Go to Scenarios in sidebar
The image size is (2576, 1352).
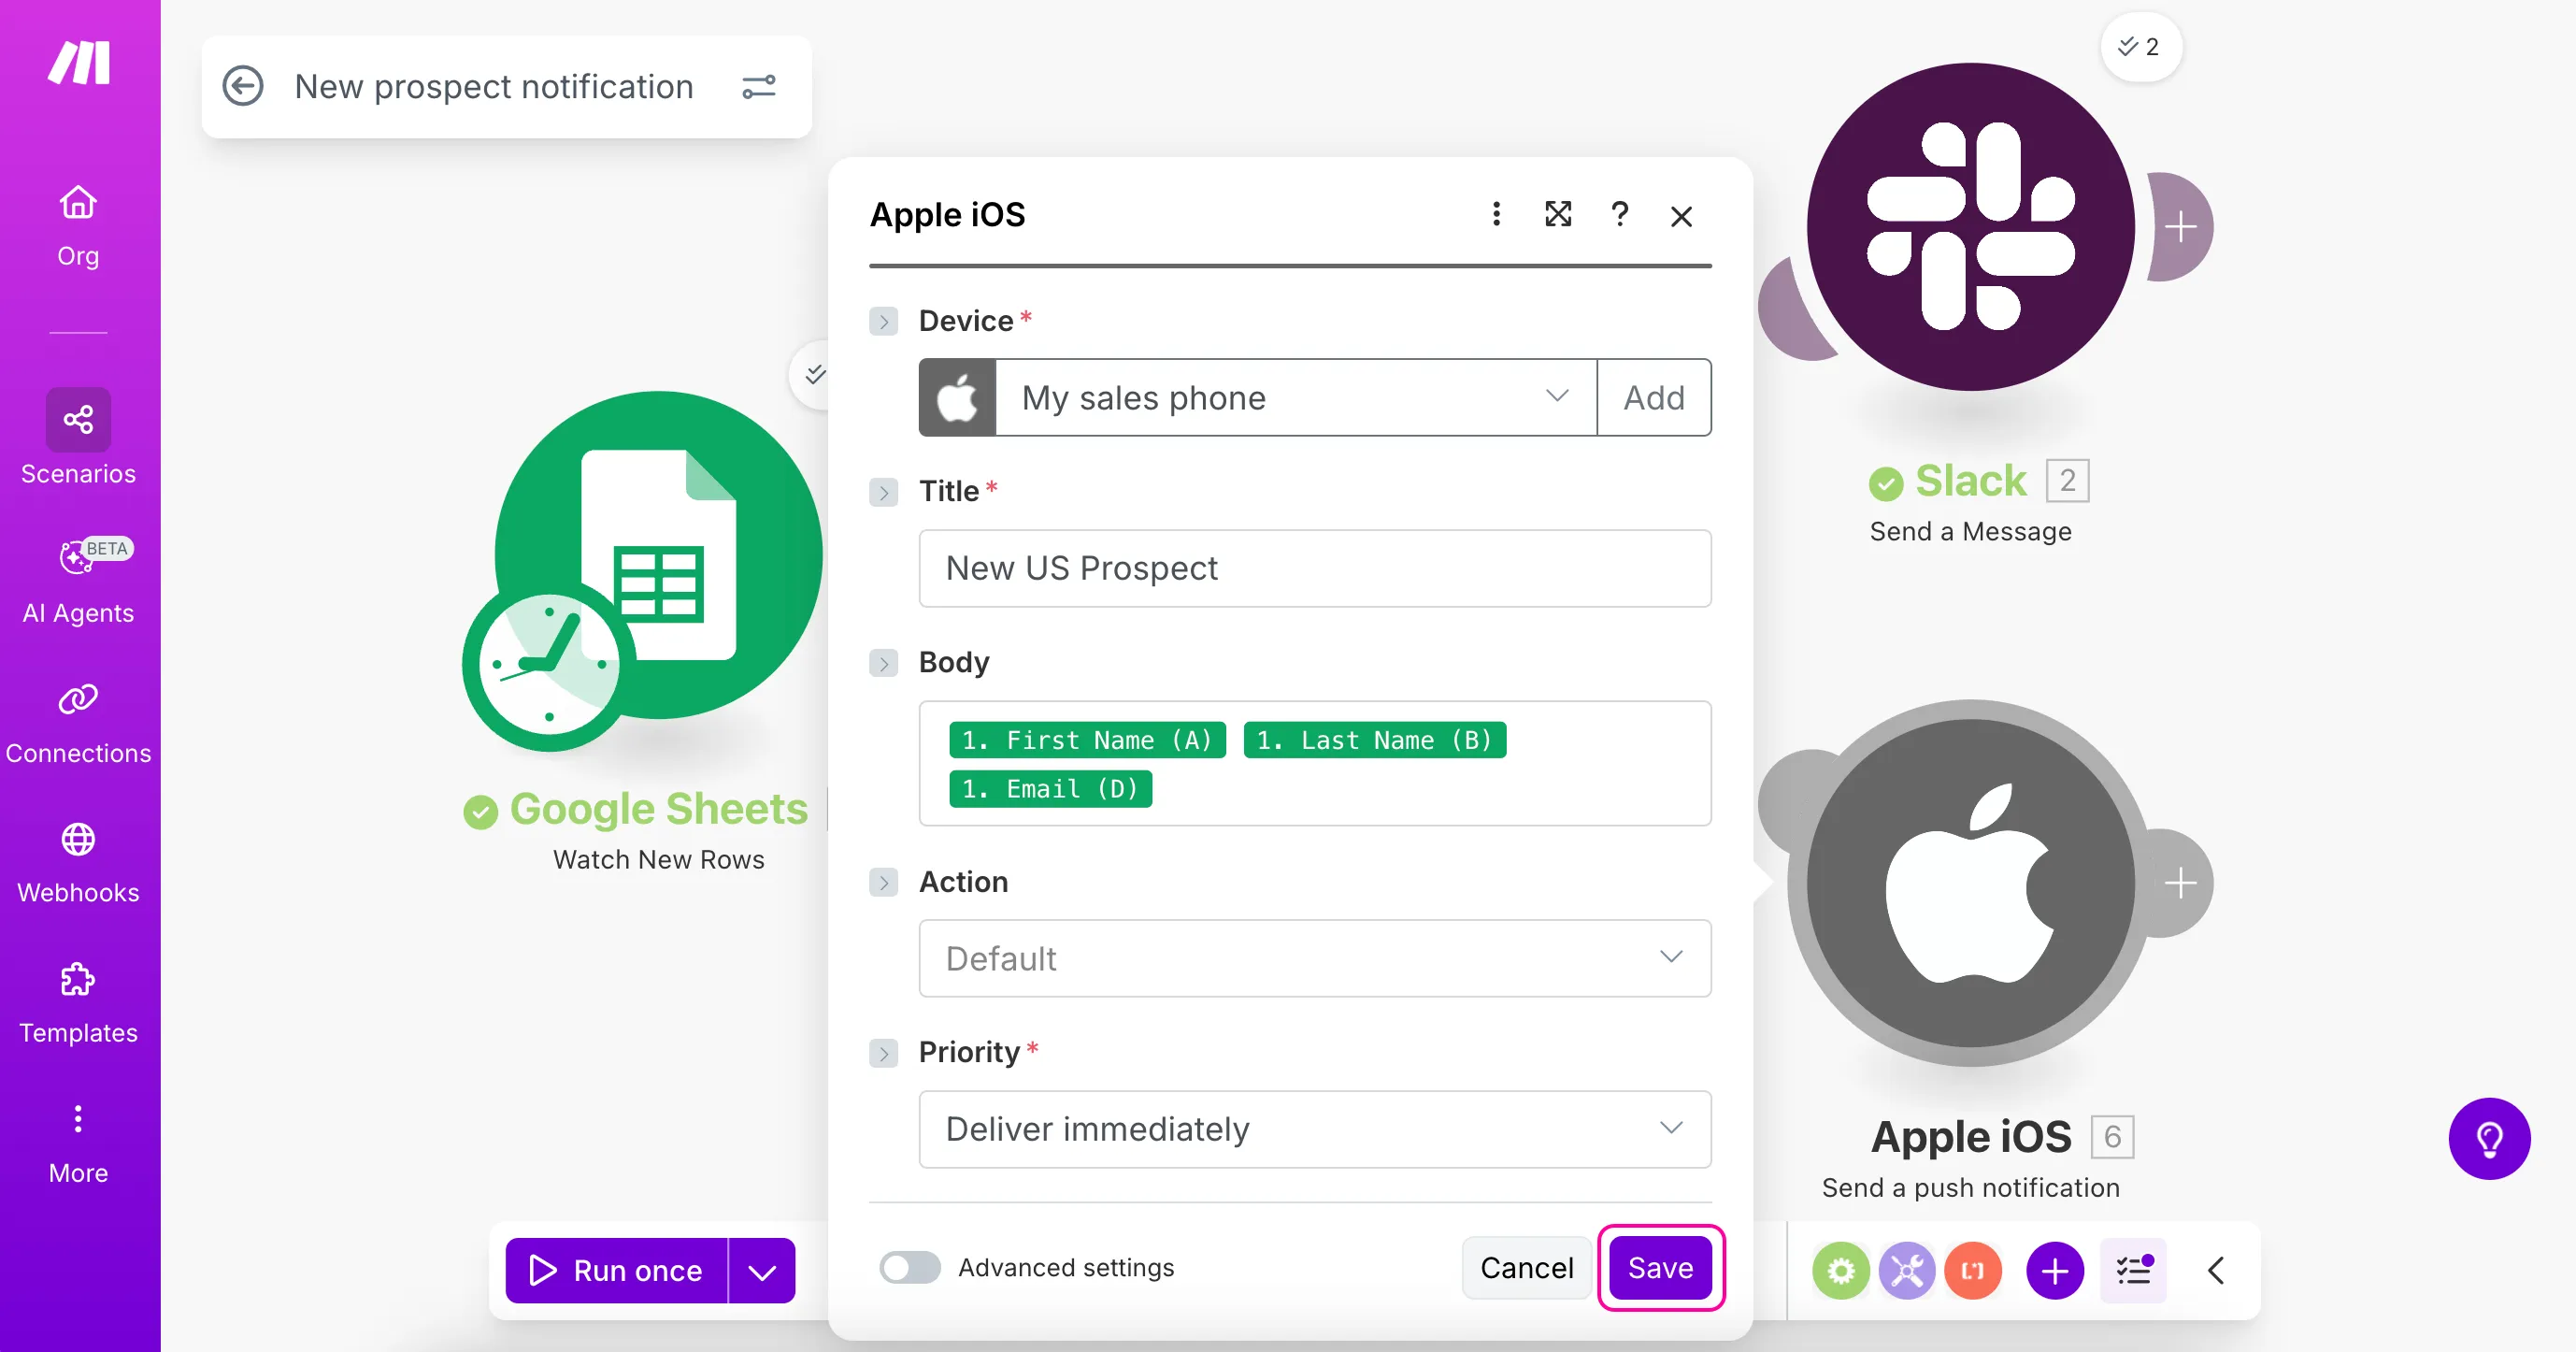pos(78,437)
